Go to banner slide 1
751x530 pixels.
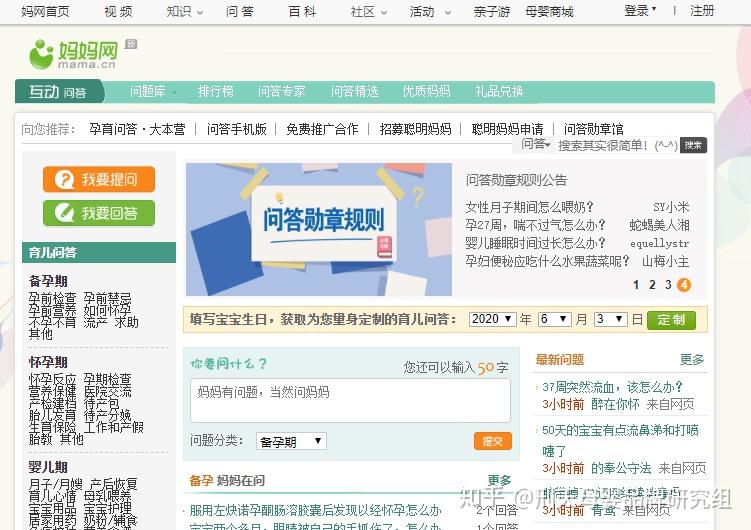pyautogui.click(x=636, y=285)
